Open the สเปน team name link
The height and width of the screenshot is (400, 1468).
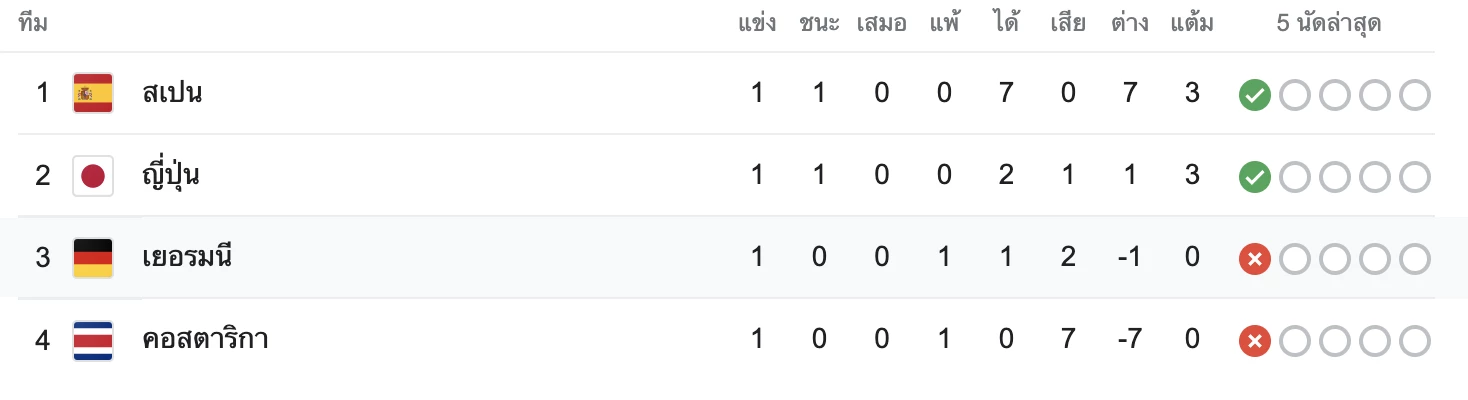click(x=173, y=94)
